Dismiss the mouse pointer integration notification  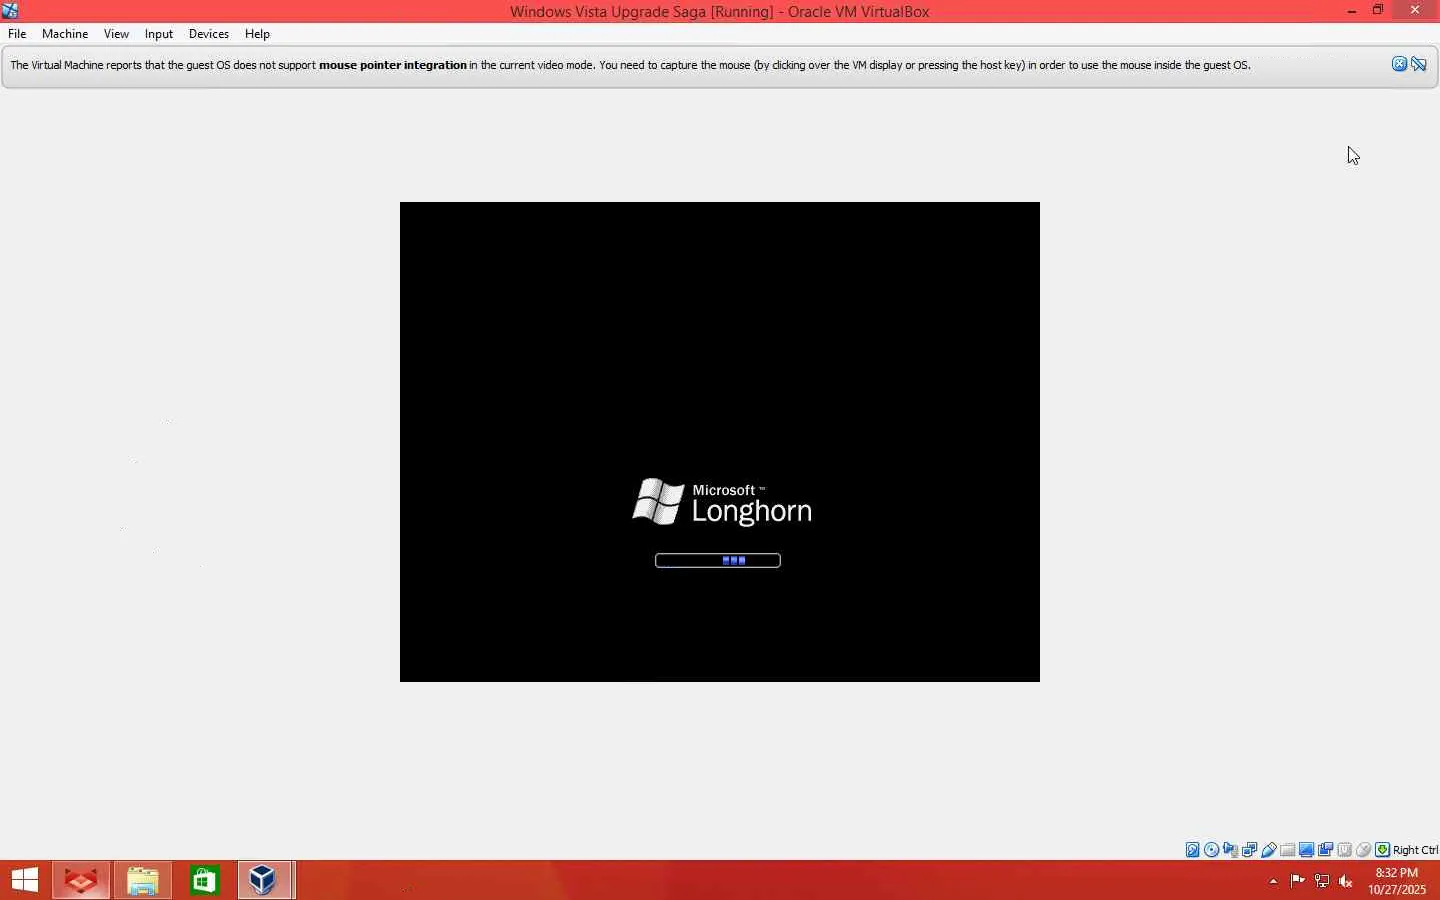tap(1400, 64)
